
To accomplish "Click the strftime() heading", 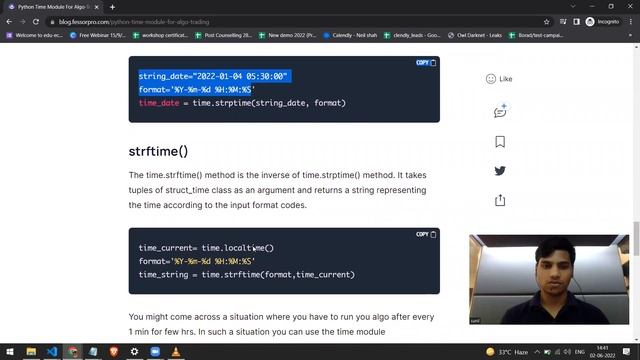I will [x=158, y=151].
